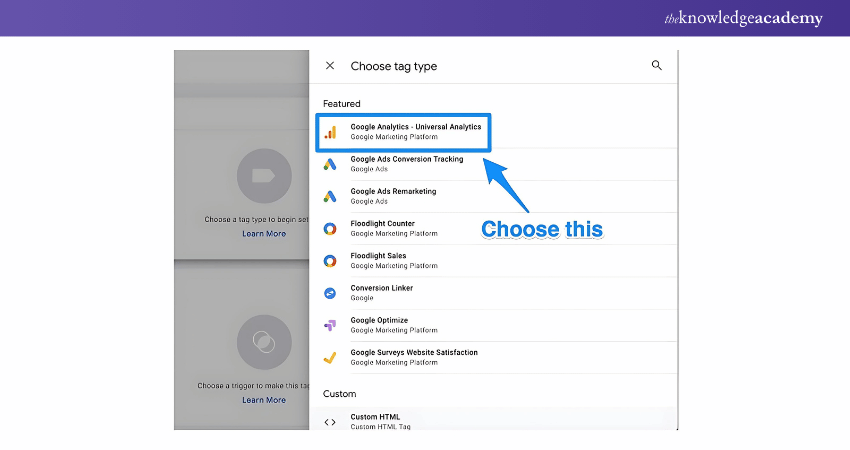Open search in tag type panel
This screenshot has height=450, width=850.
point(657,65)
